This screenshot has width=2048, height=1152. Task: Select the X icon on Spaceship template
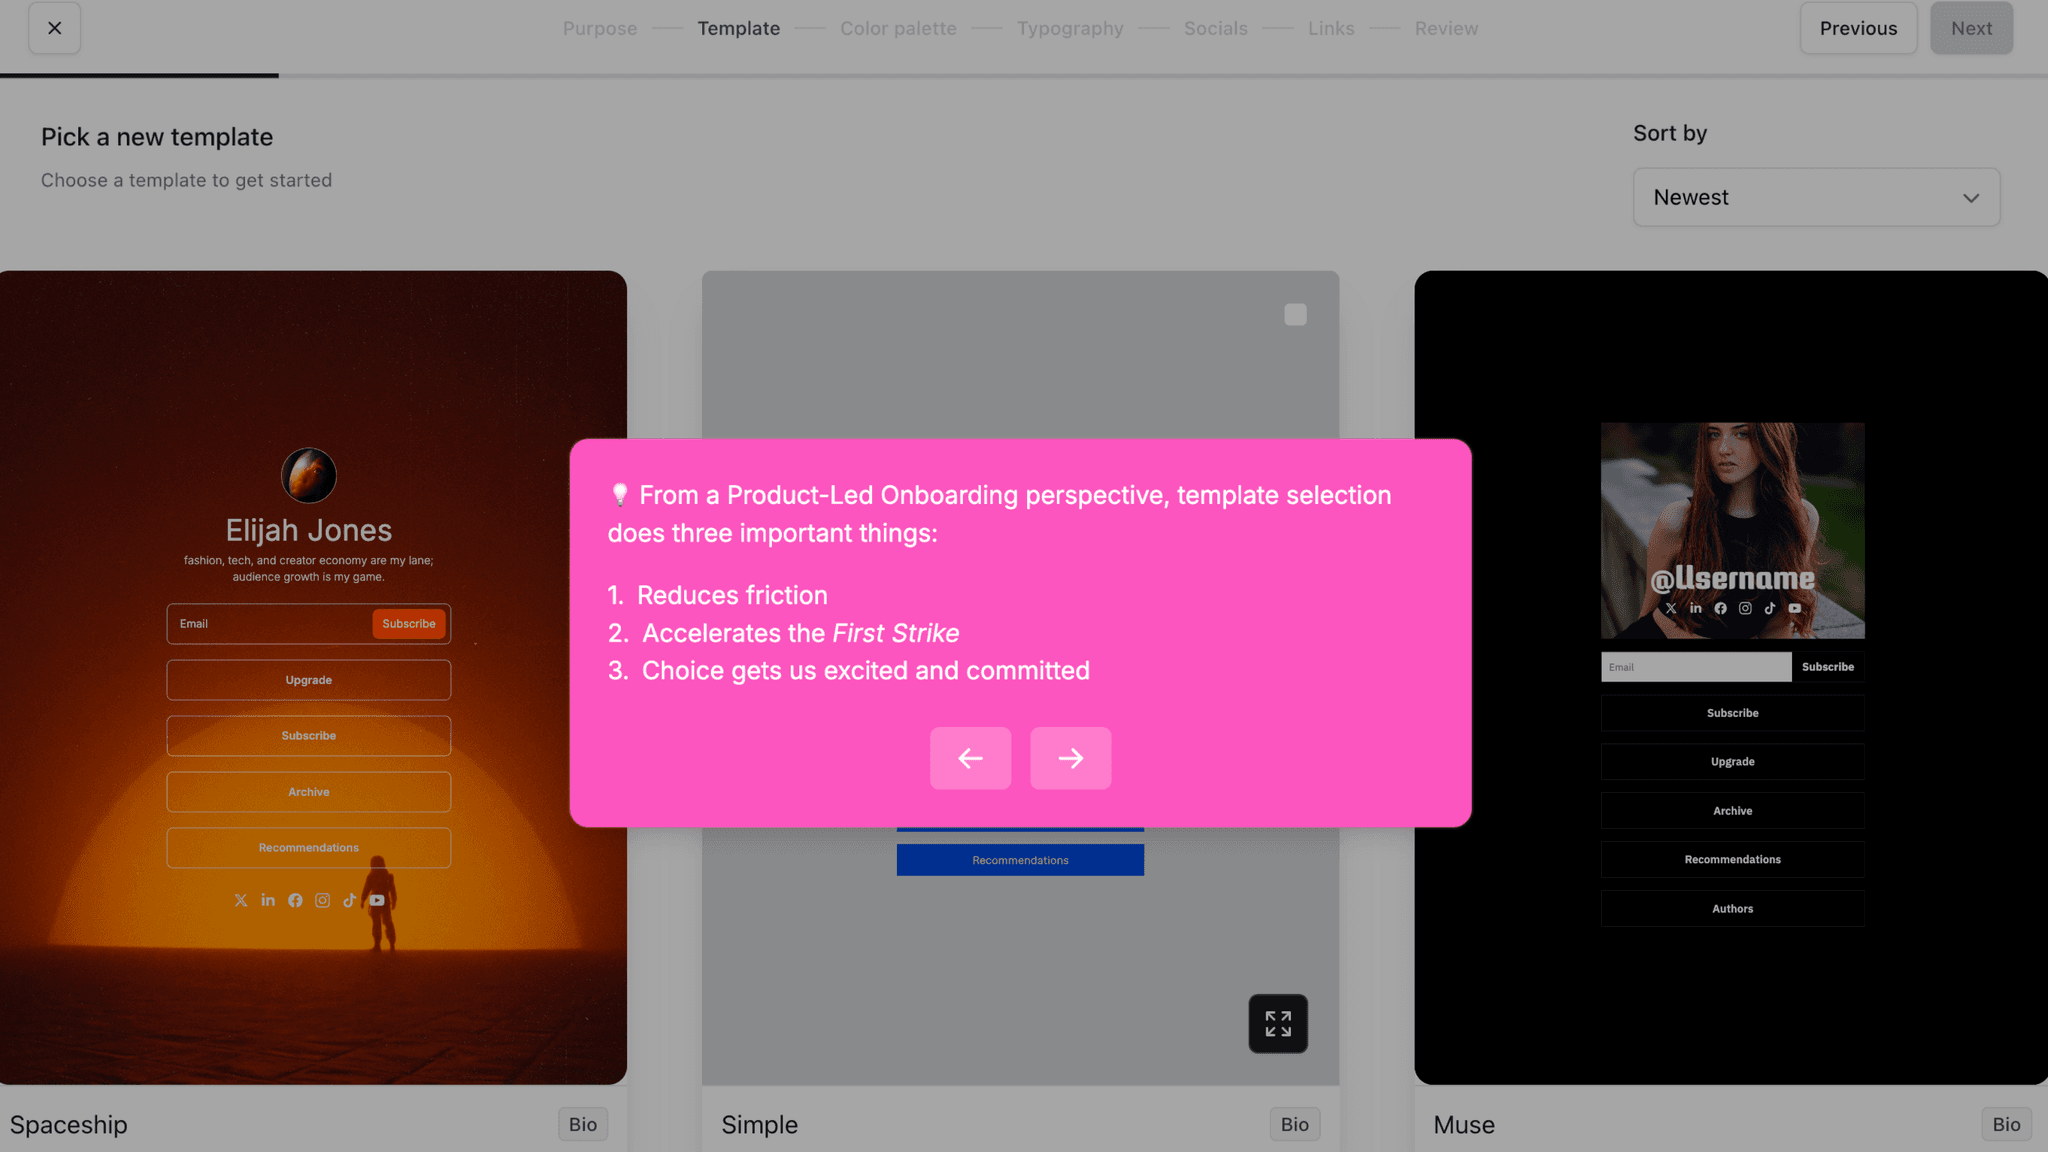point(240,900)
